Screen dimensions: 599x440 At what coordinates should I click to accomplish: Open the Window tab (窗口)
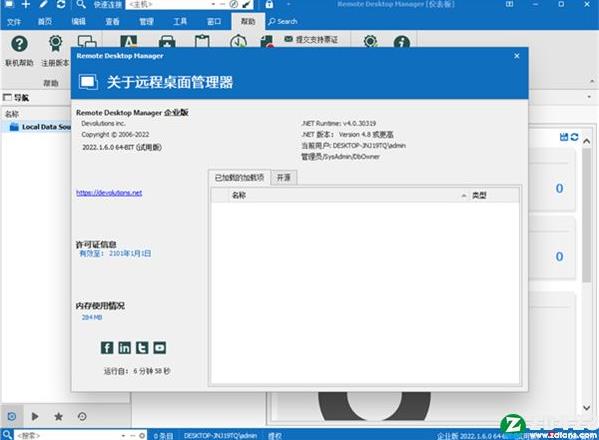point(214,21)
